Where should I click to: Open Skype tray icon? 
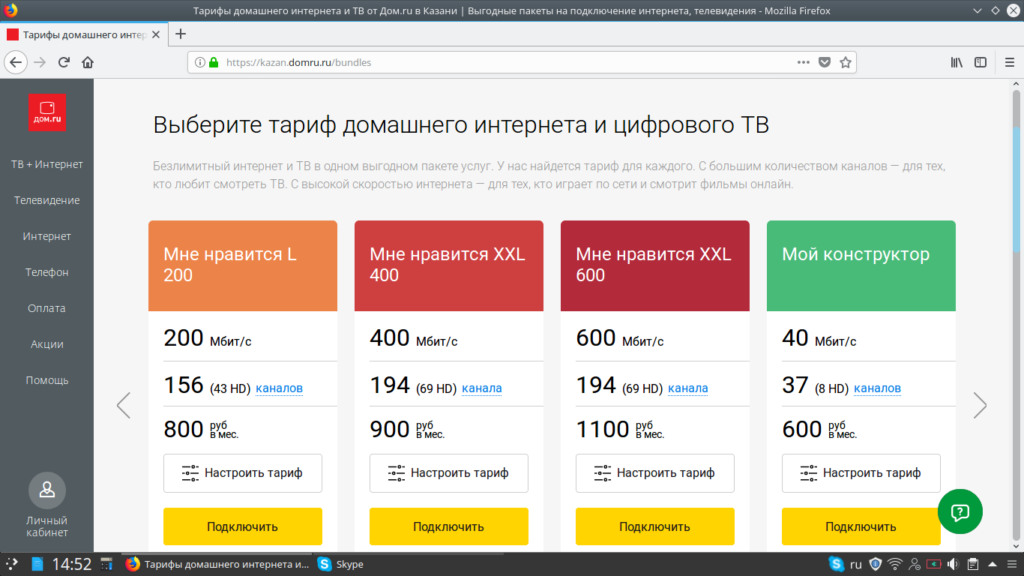click(836, 564)
